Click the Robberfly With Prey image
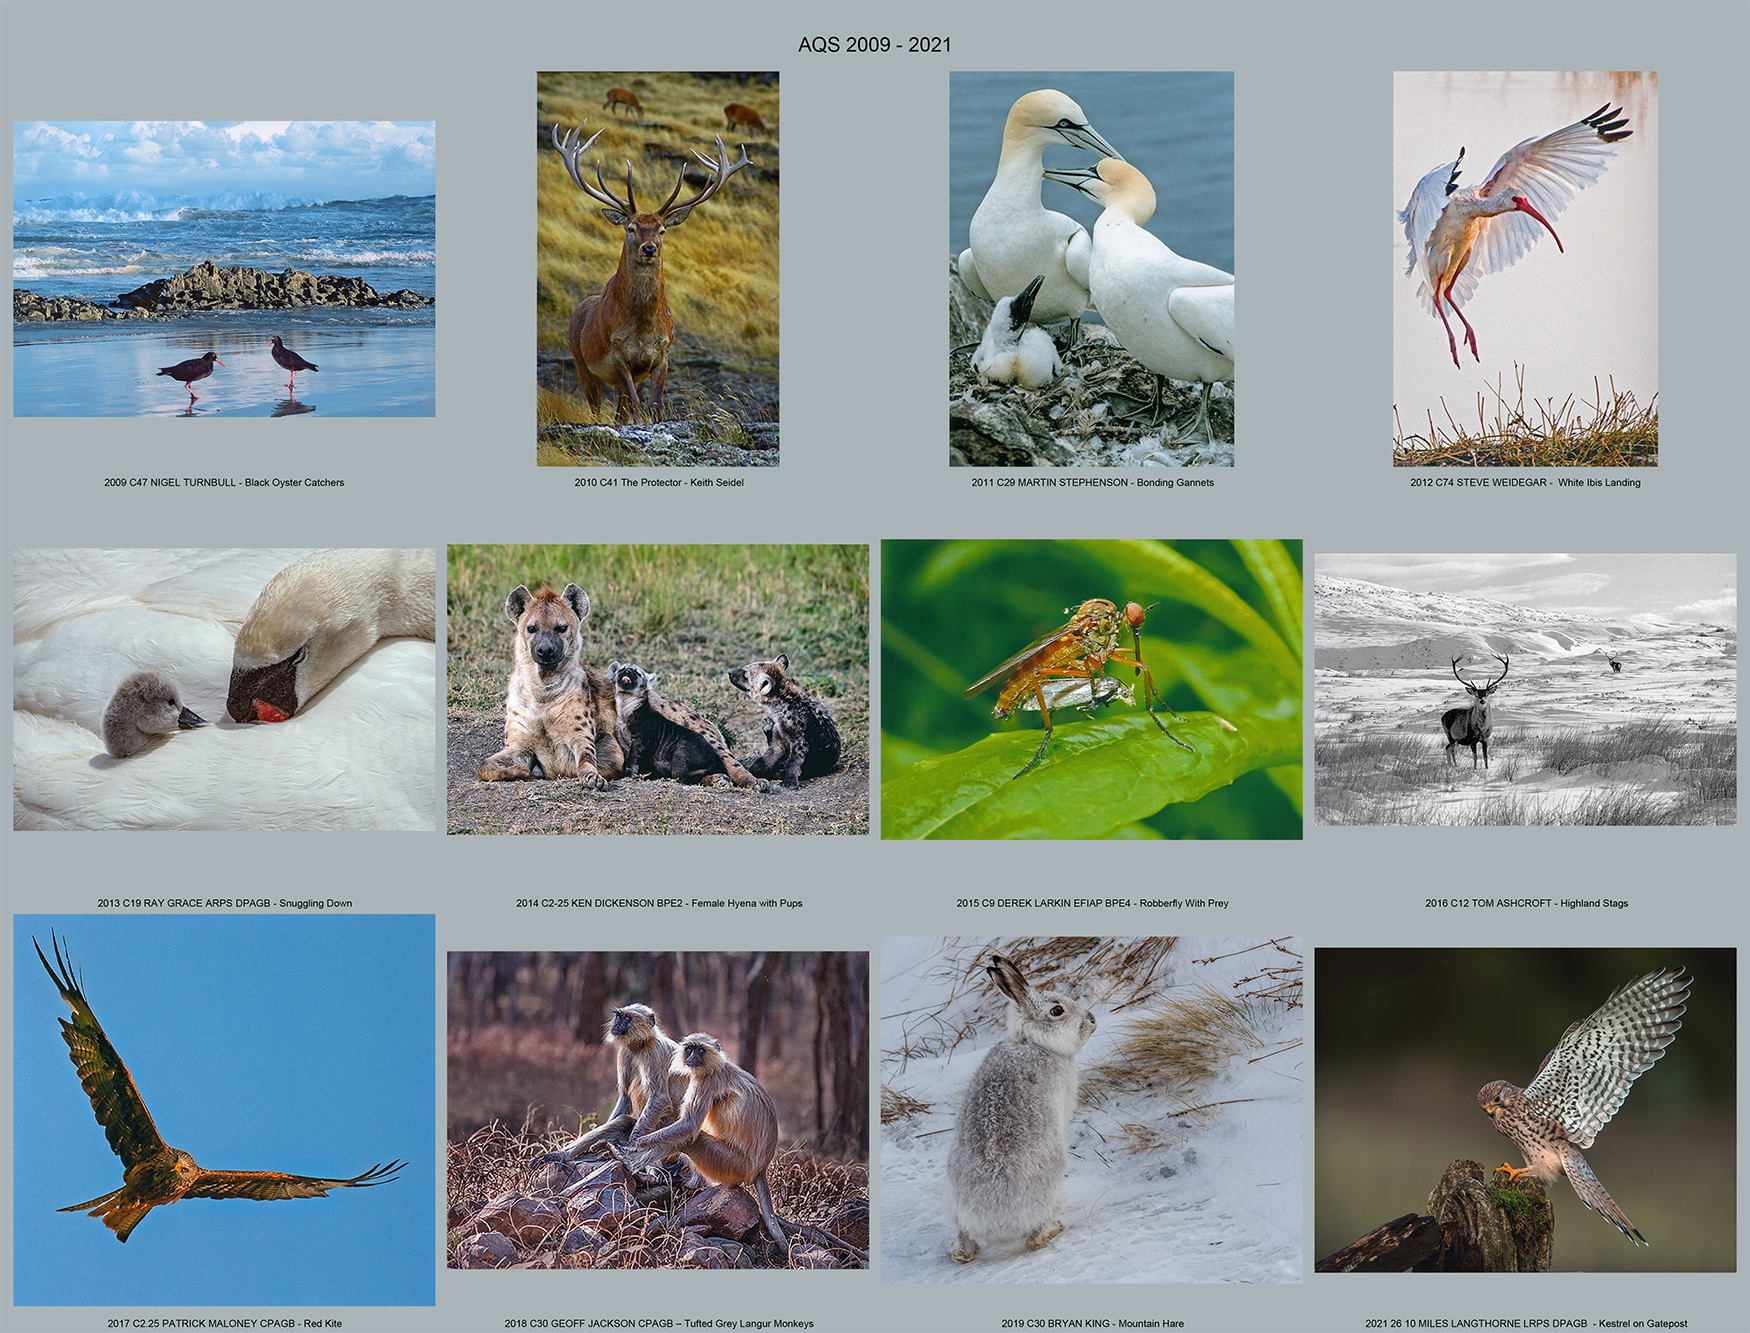Screen dimensions: 1750x1333 pyautogui.click(x=1091, y=689)
